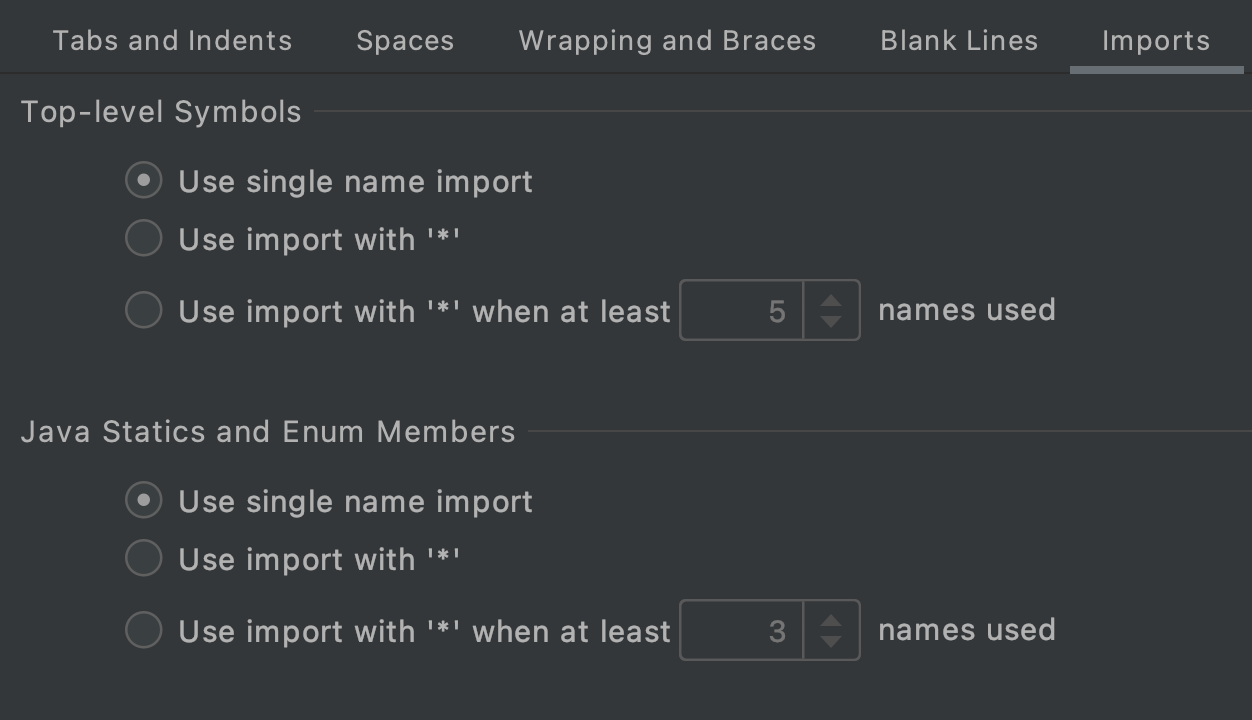Select the Imports tab
Screen dimensions: 1252x720
point(1156,40)
